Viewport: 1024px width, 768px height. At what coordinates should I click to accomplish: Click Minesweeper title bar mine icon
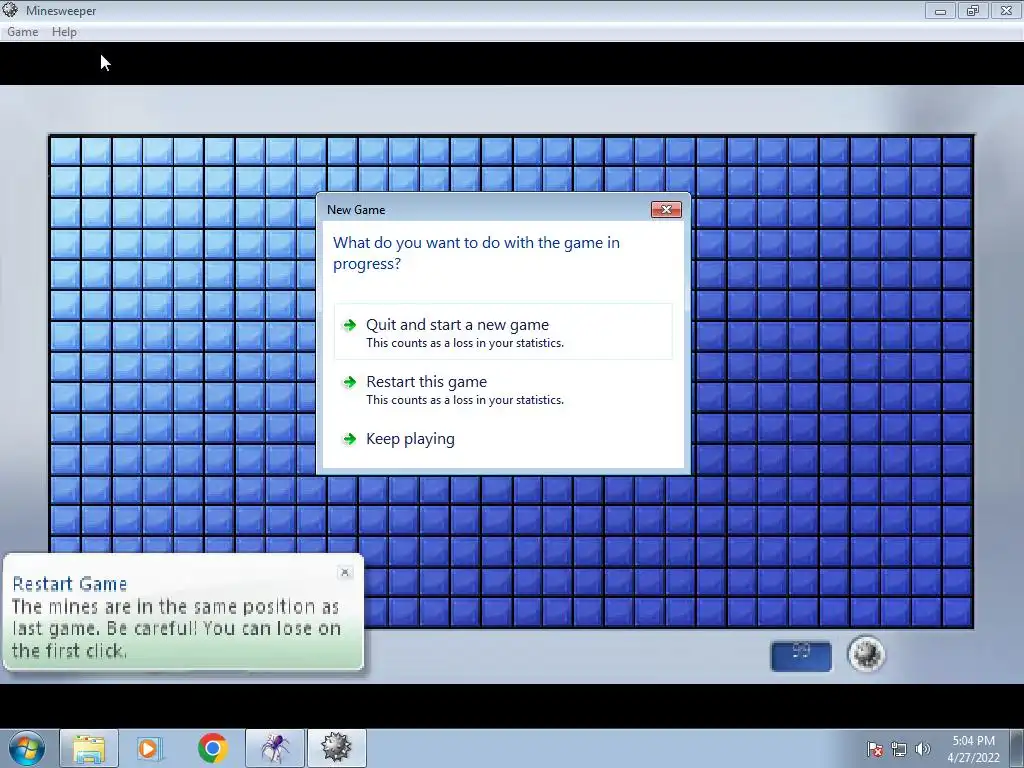10,10
